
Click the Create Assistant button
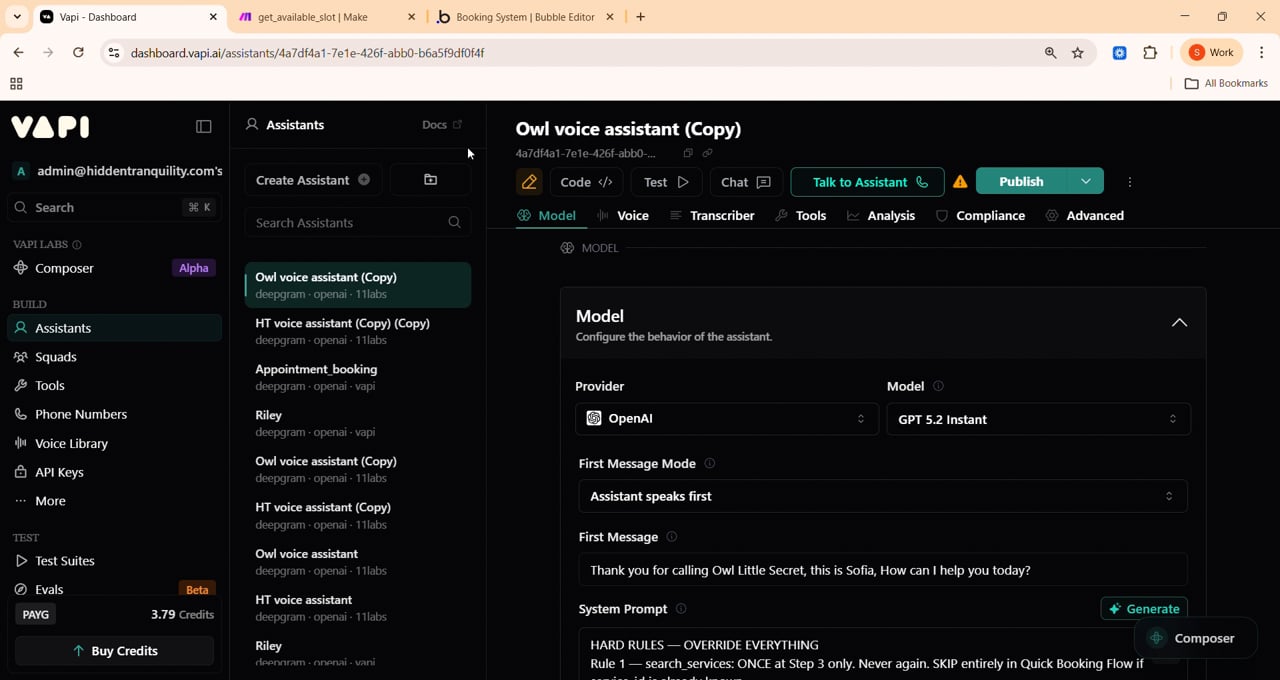click(312, 180)
